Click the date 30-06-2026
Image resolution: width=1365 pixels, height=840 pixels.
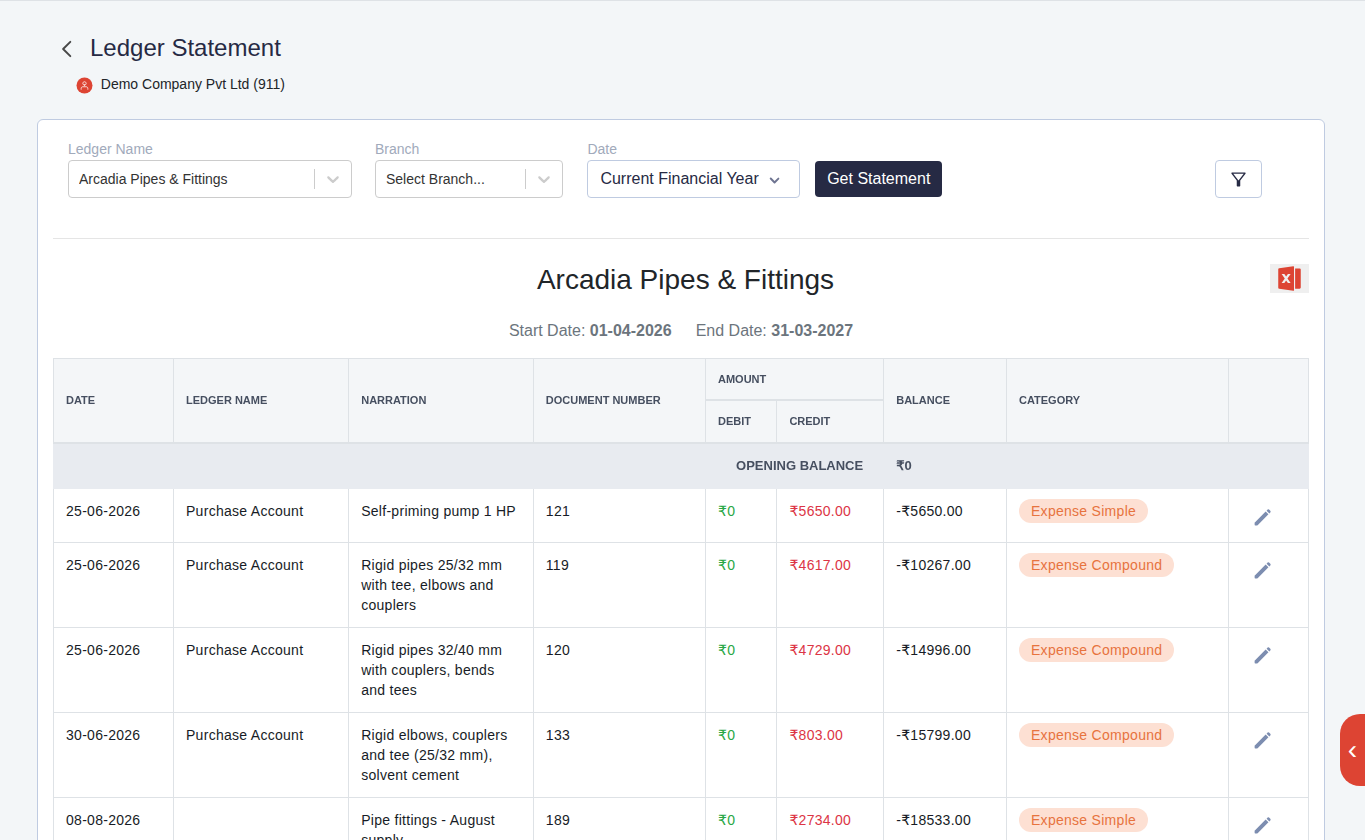[103, 735]
